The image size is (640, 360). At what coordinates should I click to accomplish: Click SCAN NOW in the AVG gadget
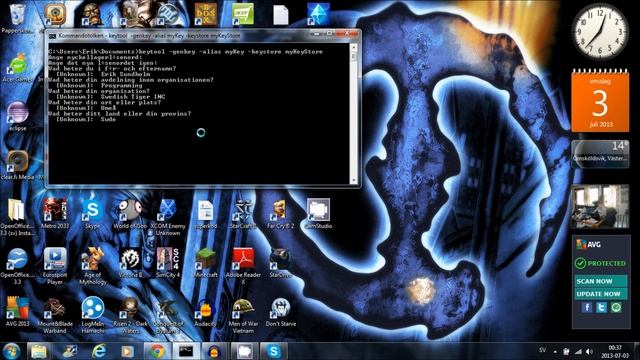point(601,281)
